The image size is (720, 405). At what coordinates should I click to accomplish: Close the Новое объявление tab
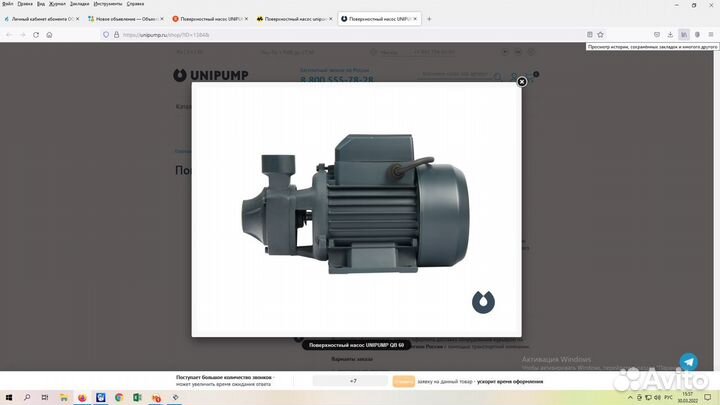coord(162,19)
